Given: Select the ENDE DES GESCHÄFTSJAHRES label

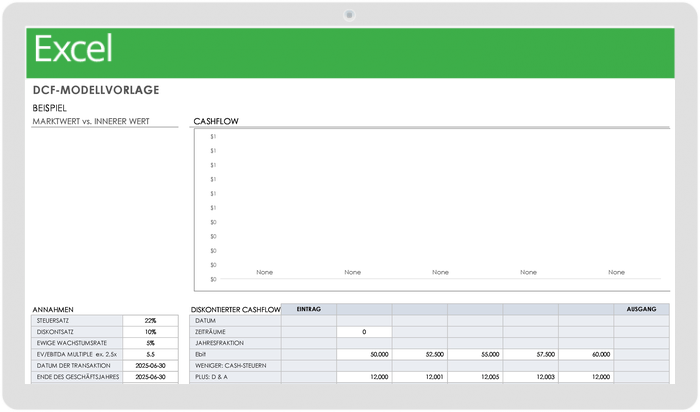Looking at the screenshot, I should (x=77, y=377).
